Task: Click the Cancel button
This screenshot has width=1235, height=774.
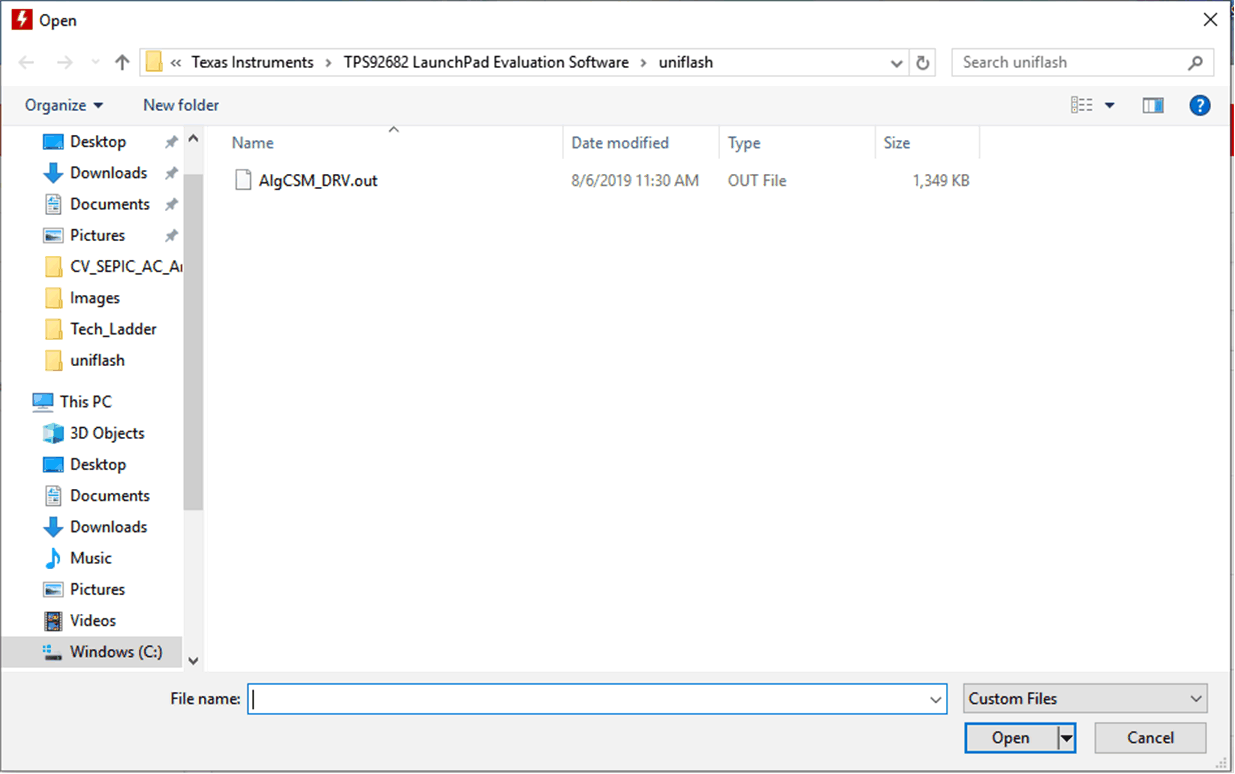Action: pyautogui.click(x=1150, y=737)
